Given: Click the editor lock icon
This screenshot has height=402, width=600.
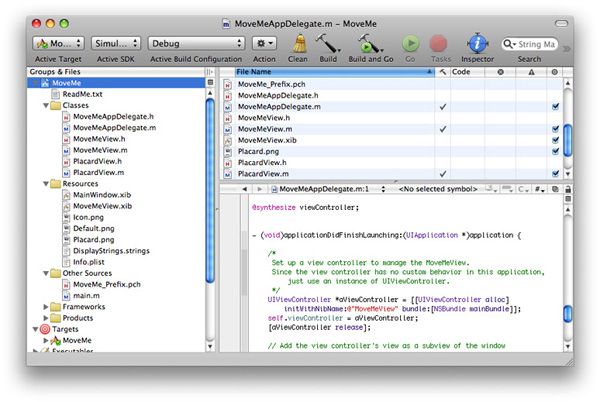Looking at the screenshot, I should [568, 189].
